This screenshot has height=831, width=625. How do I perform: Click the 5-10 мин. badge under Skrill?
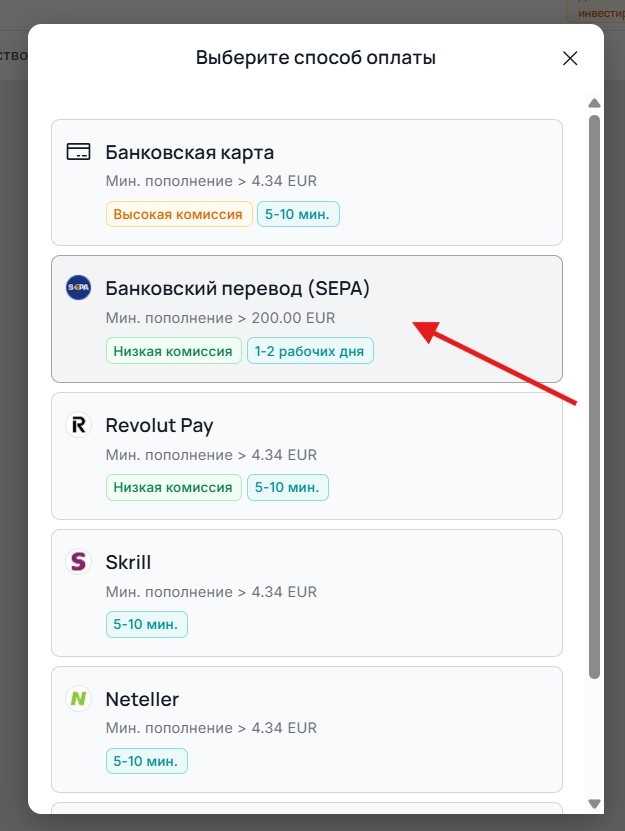146,624
